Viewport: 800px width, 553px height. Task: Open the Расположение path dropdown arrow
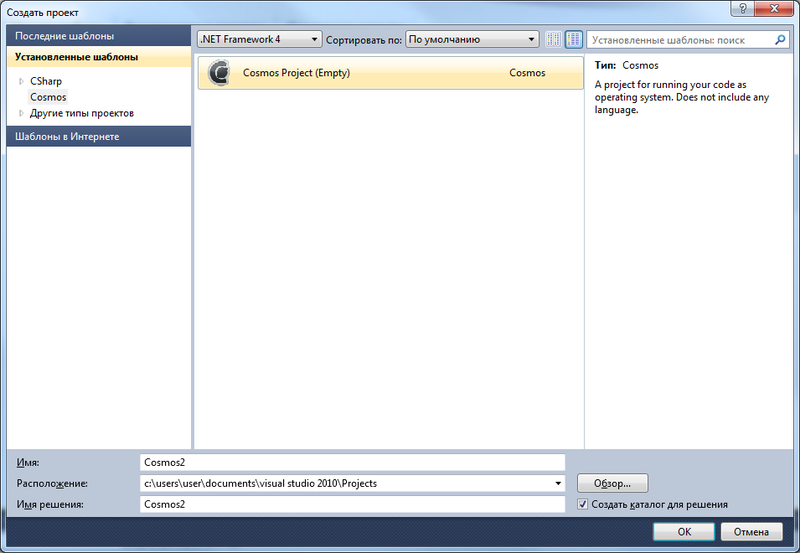point(558,483)
